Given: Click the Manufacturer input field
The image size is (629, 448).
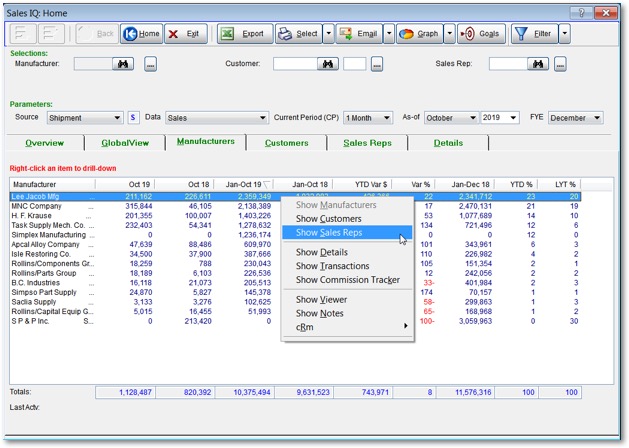Looking at the screenshot, I should tap(93, 64).
